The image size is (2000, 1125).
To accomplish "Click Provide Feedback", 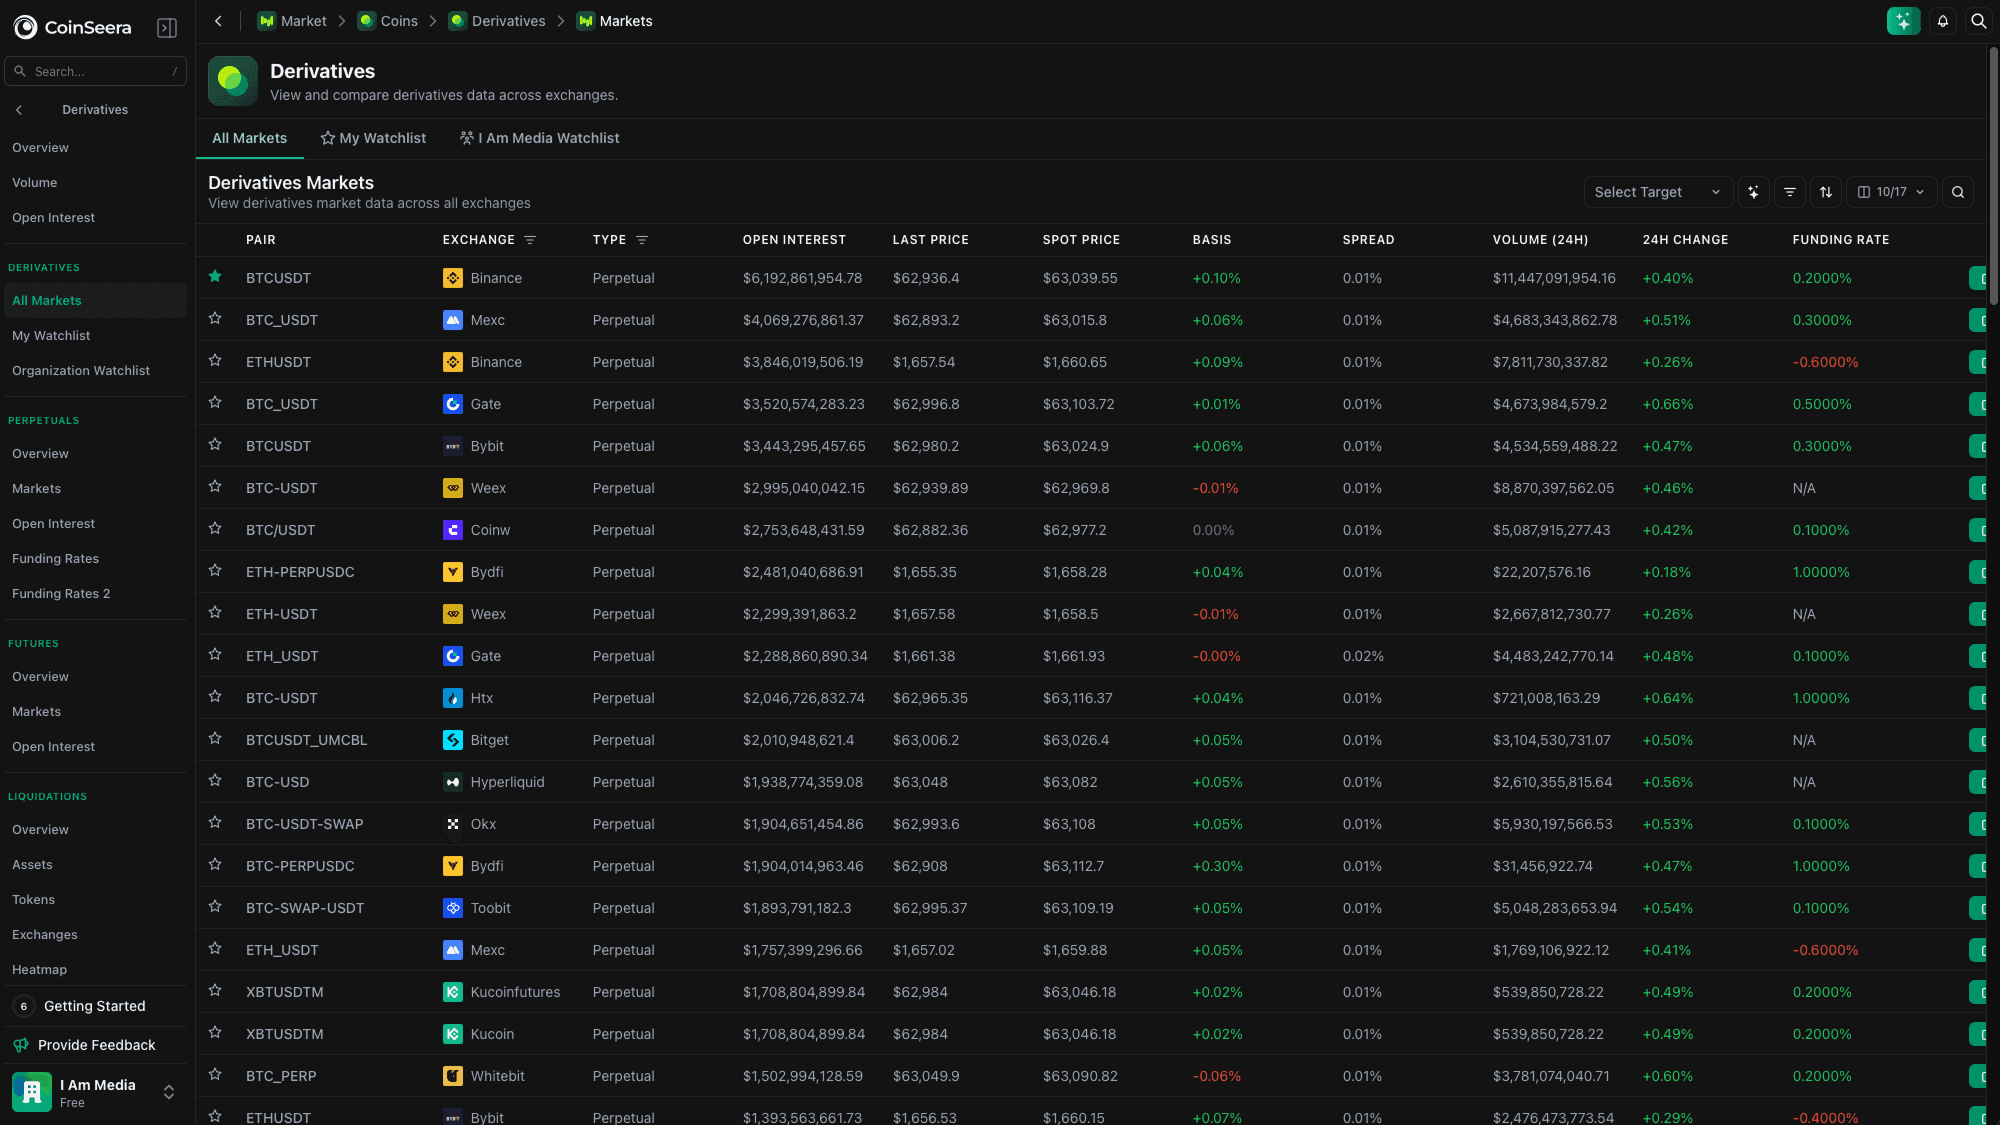I will click(x=94, y=1045).
